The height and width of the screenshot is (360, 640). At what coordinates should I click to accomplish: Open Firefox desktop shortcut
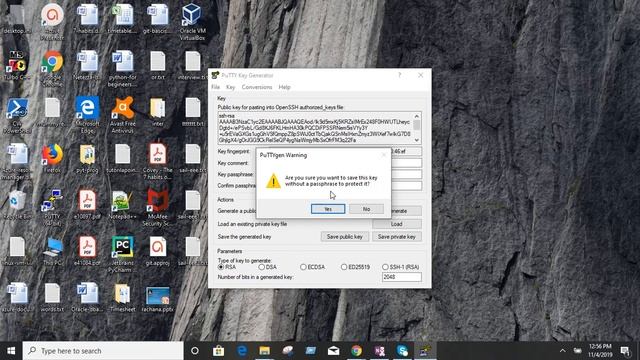[x=52, y=159]
